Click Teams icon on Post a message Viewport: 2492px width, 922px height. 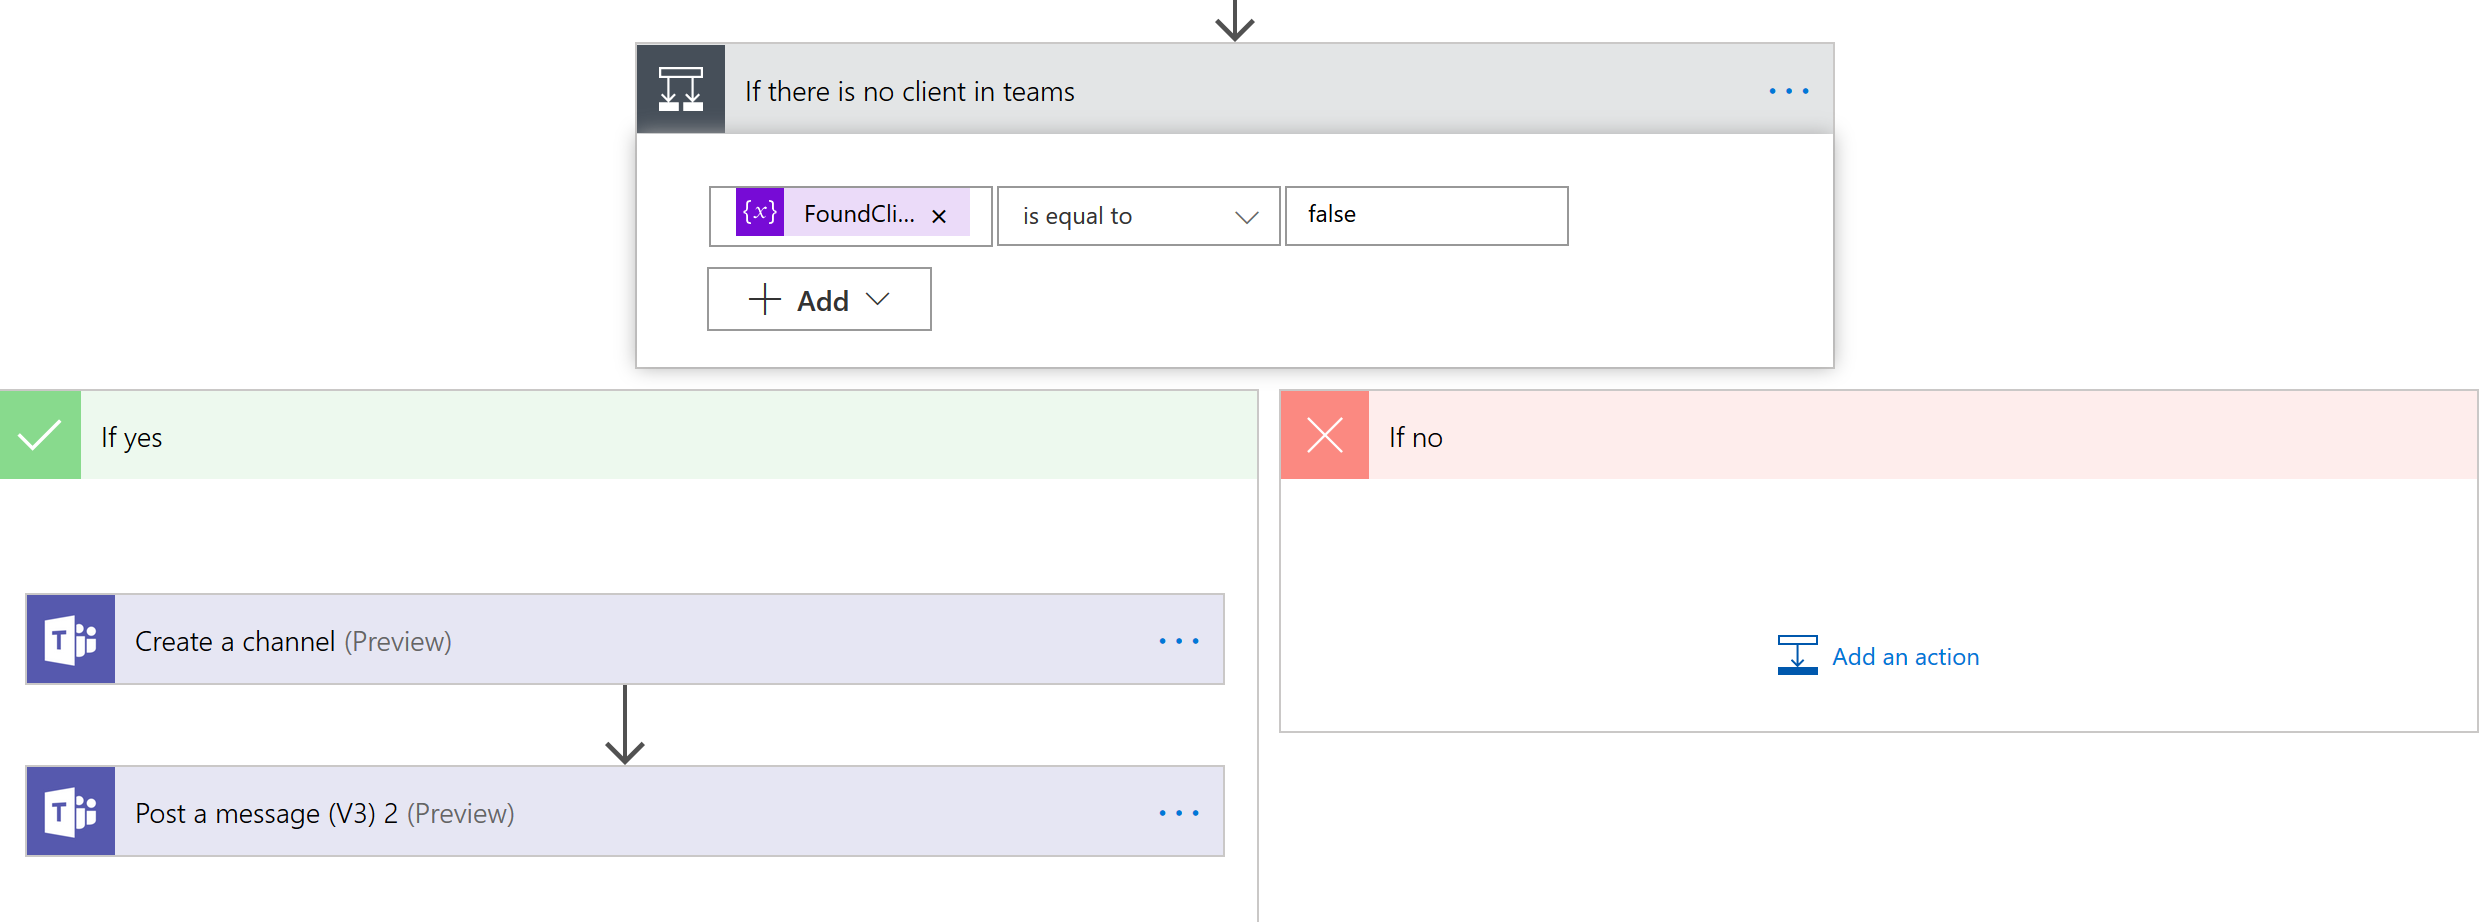coord(71,812)
